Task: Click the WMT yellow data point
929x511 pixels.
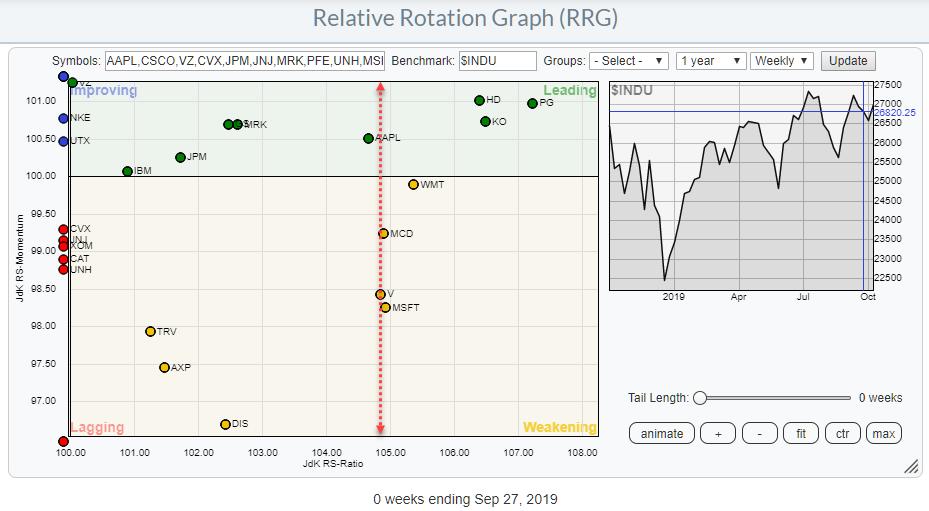Action: tap(413, 185)
